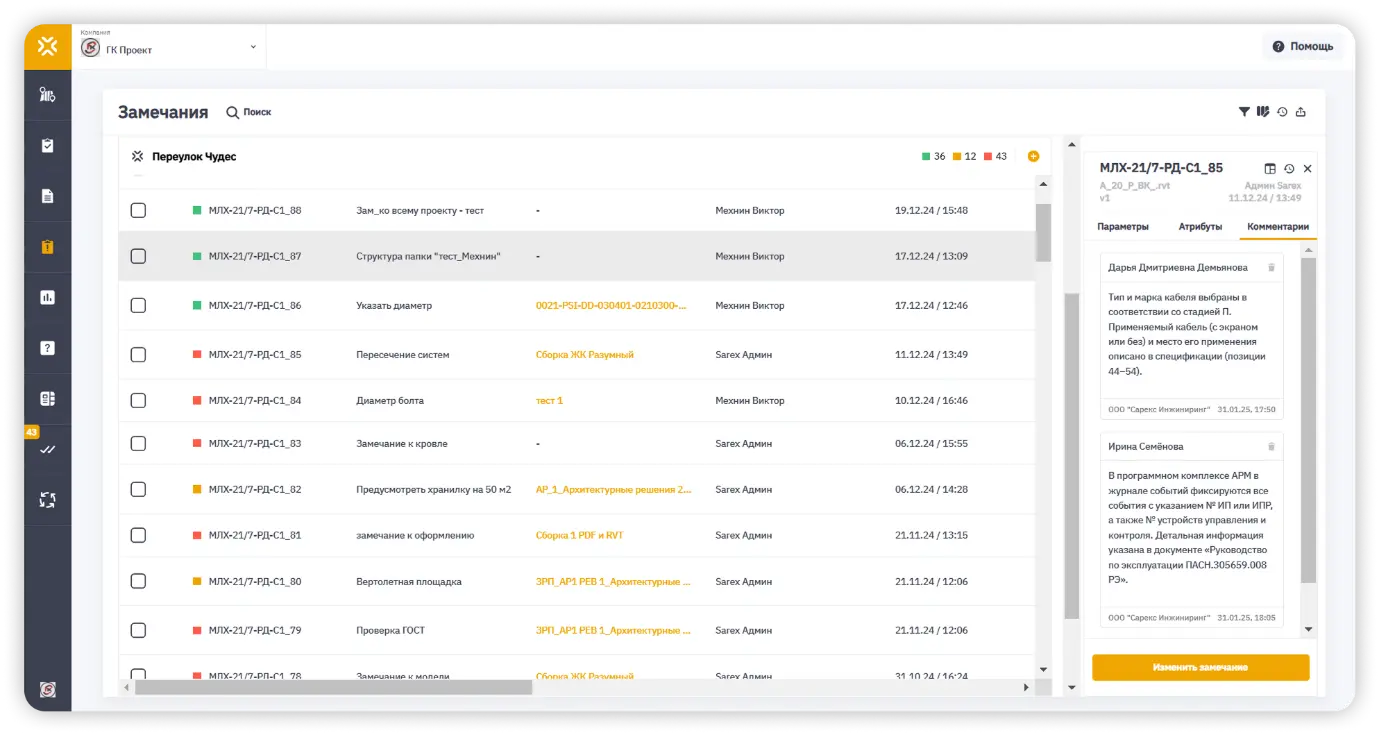Open the buildings/projects sidebar icon
The image size is (1379, 735).
tap(47, 95)
